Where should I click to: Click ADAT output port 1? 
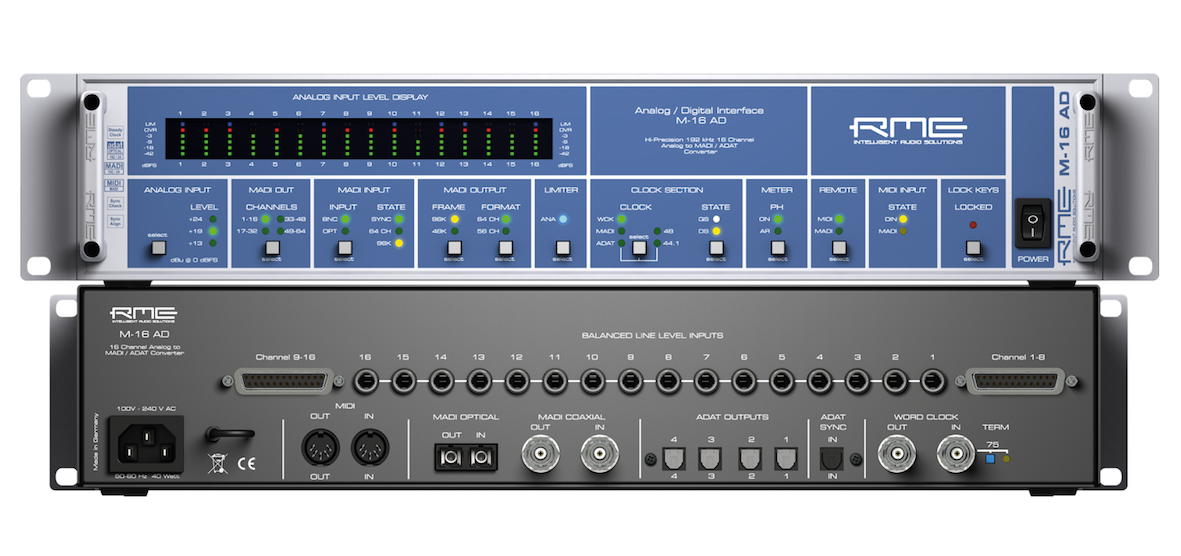coord(786,458)
